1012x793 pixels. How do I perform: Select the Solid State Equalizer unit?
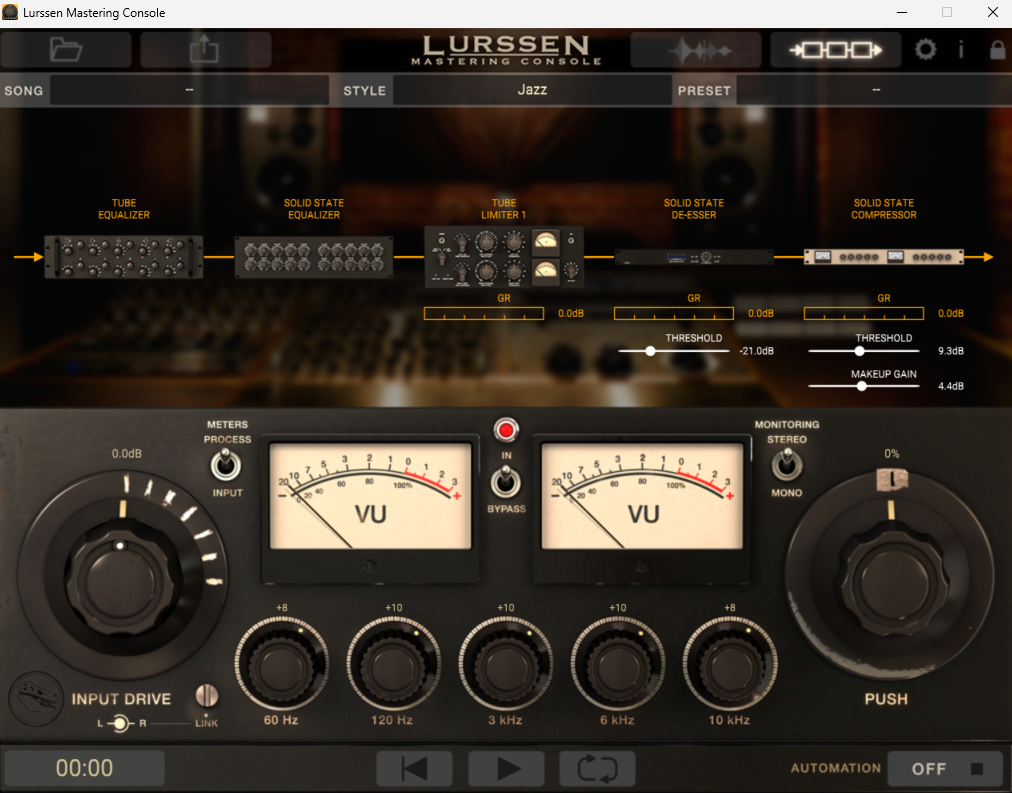tap(314, 257)
